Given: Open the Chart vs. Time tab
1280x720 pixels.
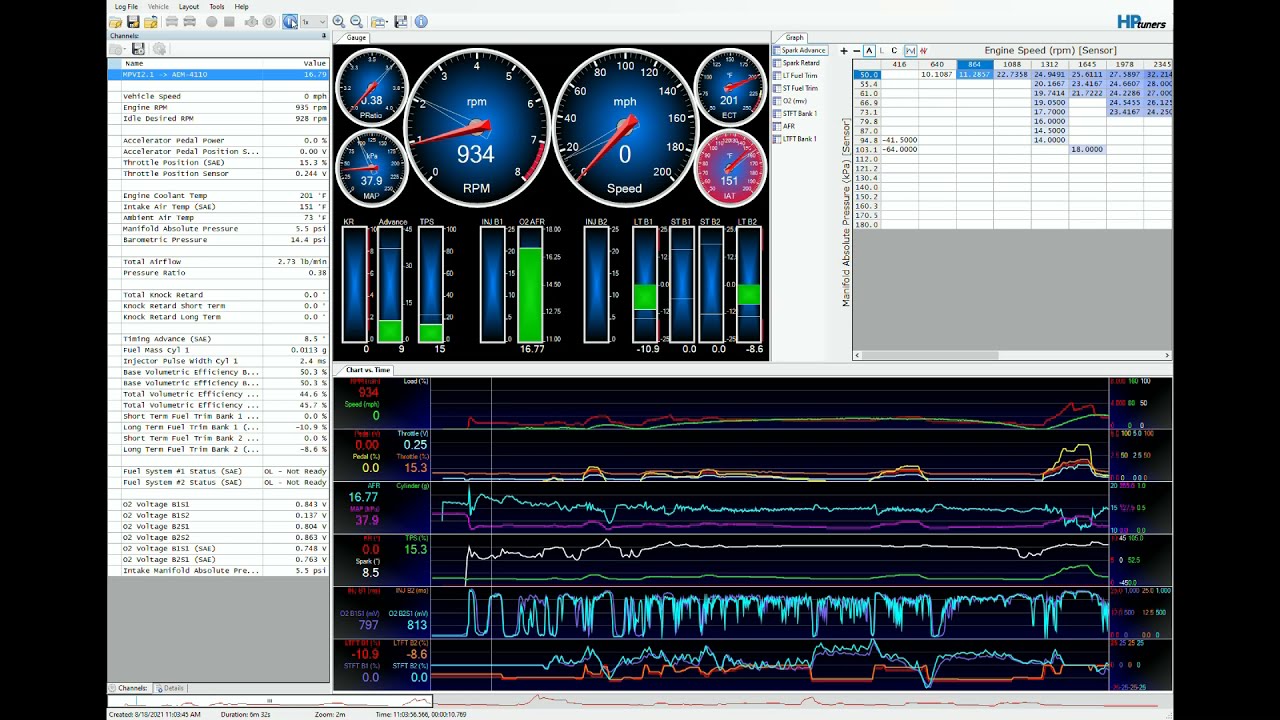Looking at the screenshot, I should (x=365, y=370).
